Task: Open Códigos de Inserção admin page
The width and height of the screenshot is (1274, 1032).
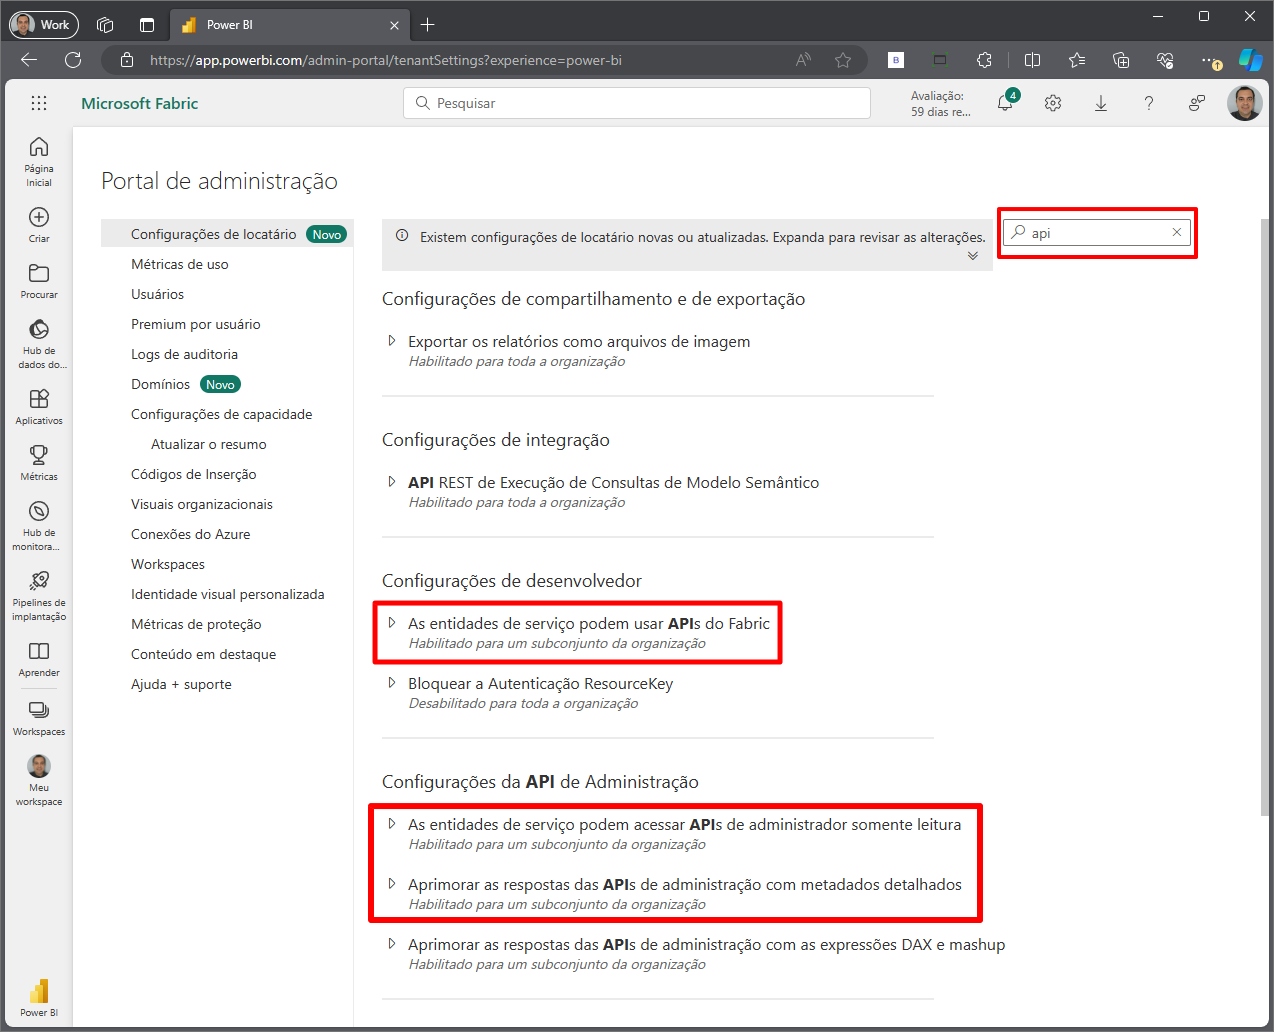Action: tap(193, 474)
